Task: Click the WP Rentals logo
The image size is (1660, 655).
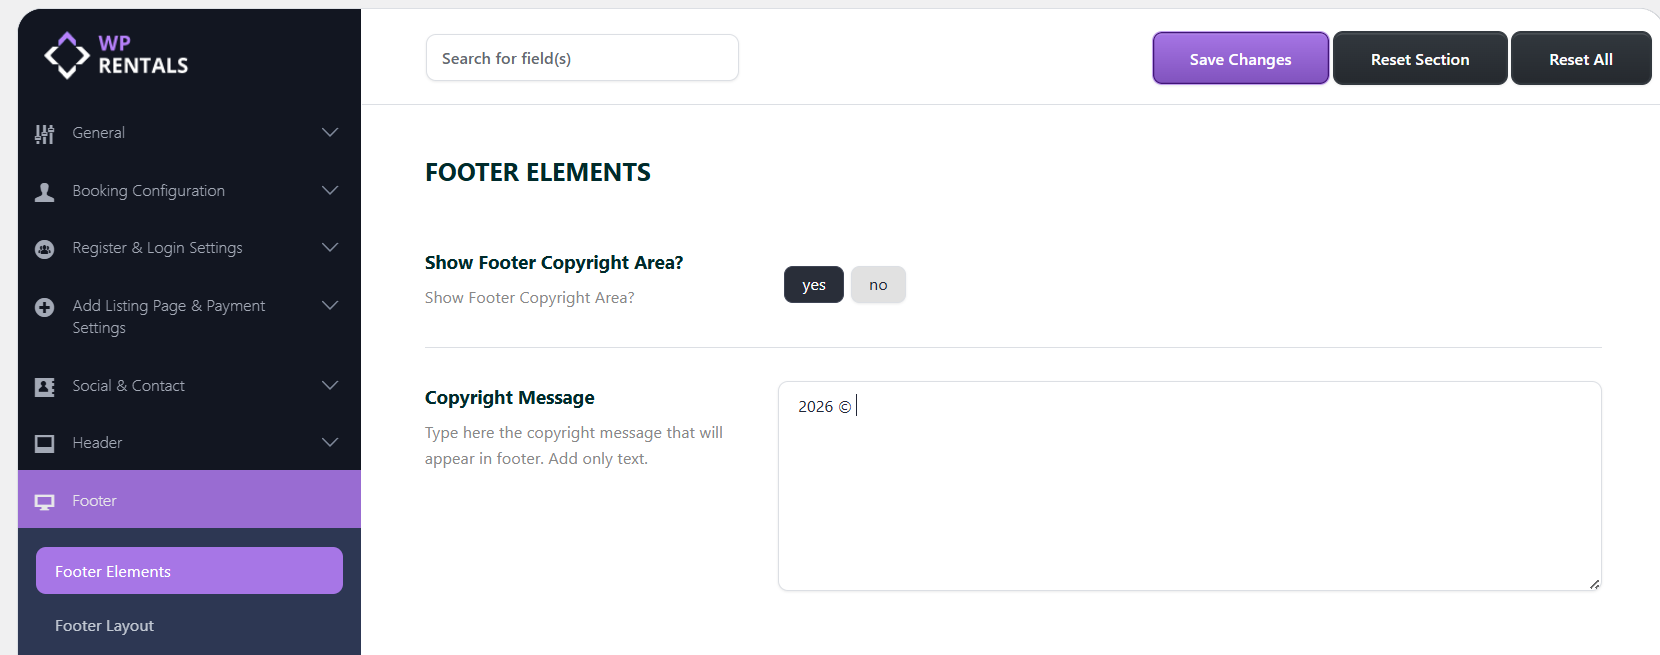Action: point(116,55)
